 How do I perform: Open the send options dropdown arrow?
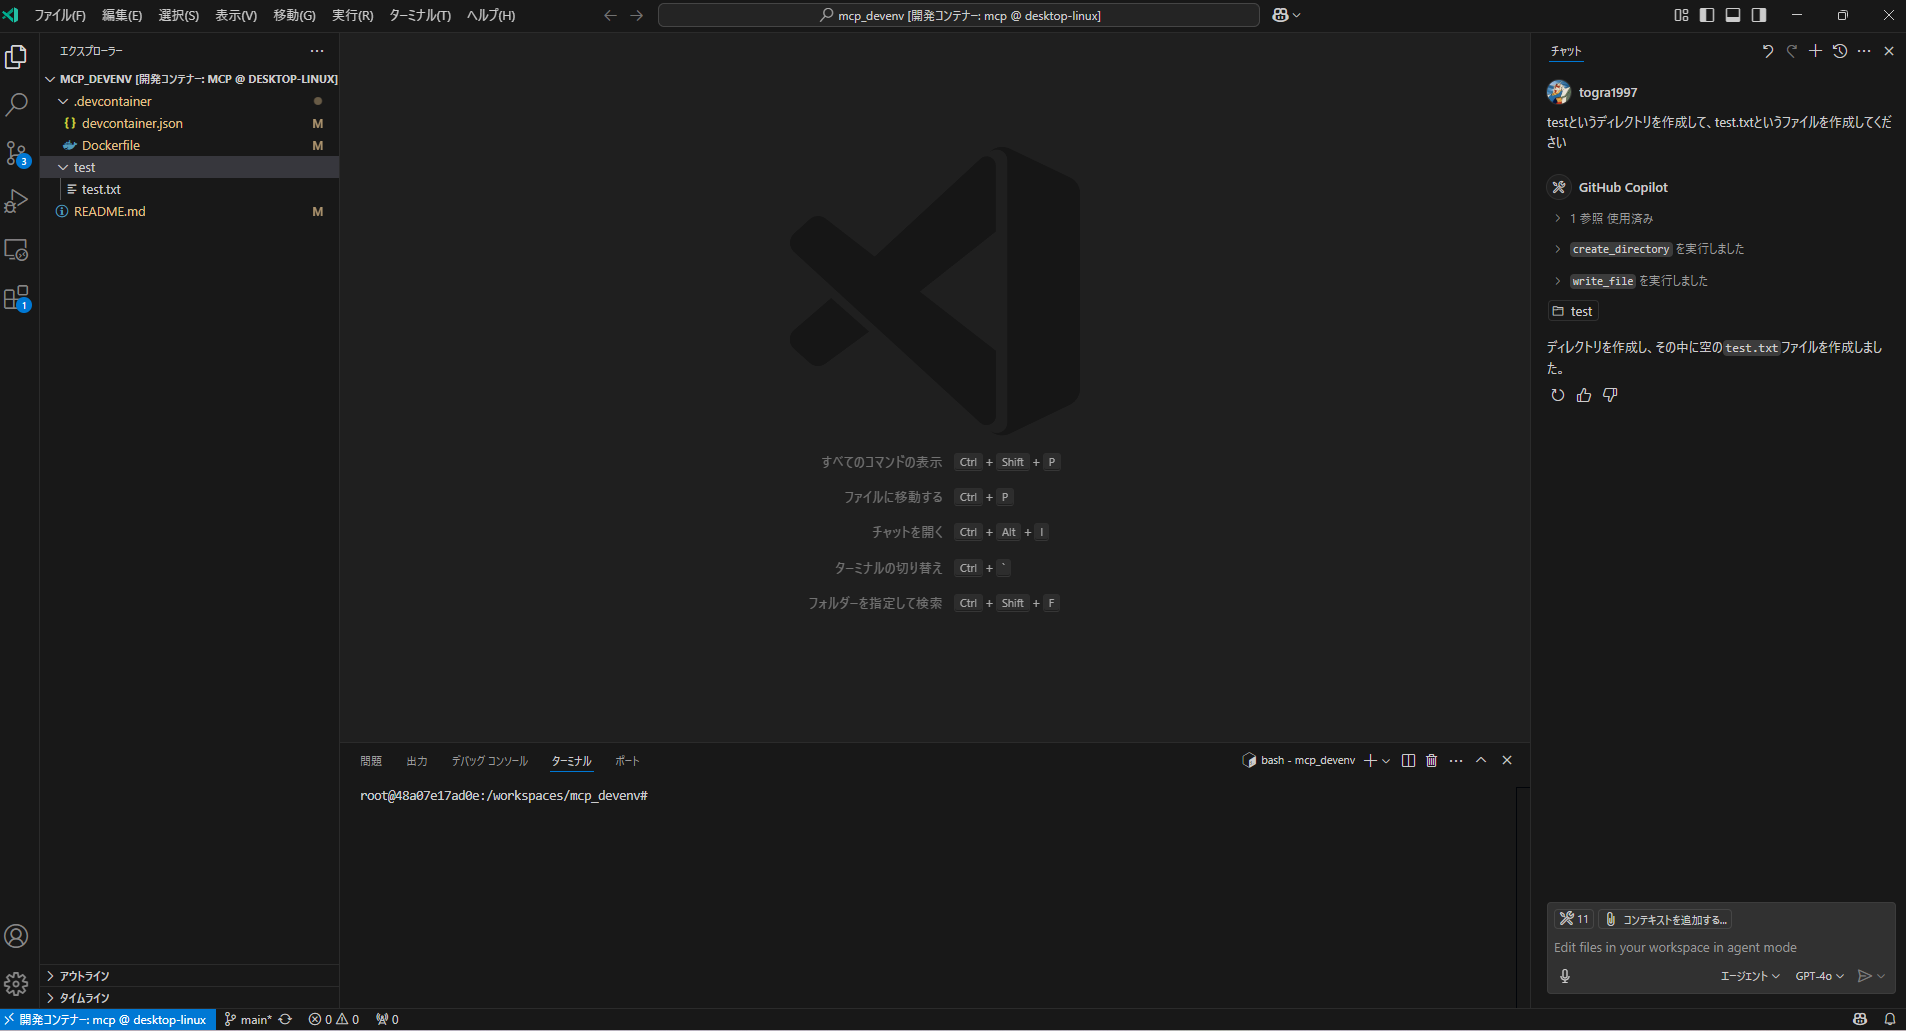click(1882, 976)
